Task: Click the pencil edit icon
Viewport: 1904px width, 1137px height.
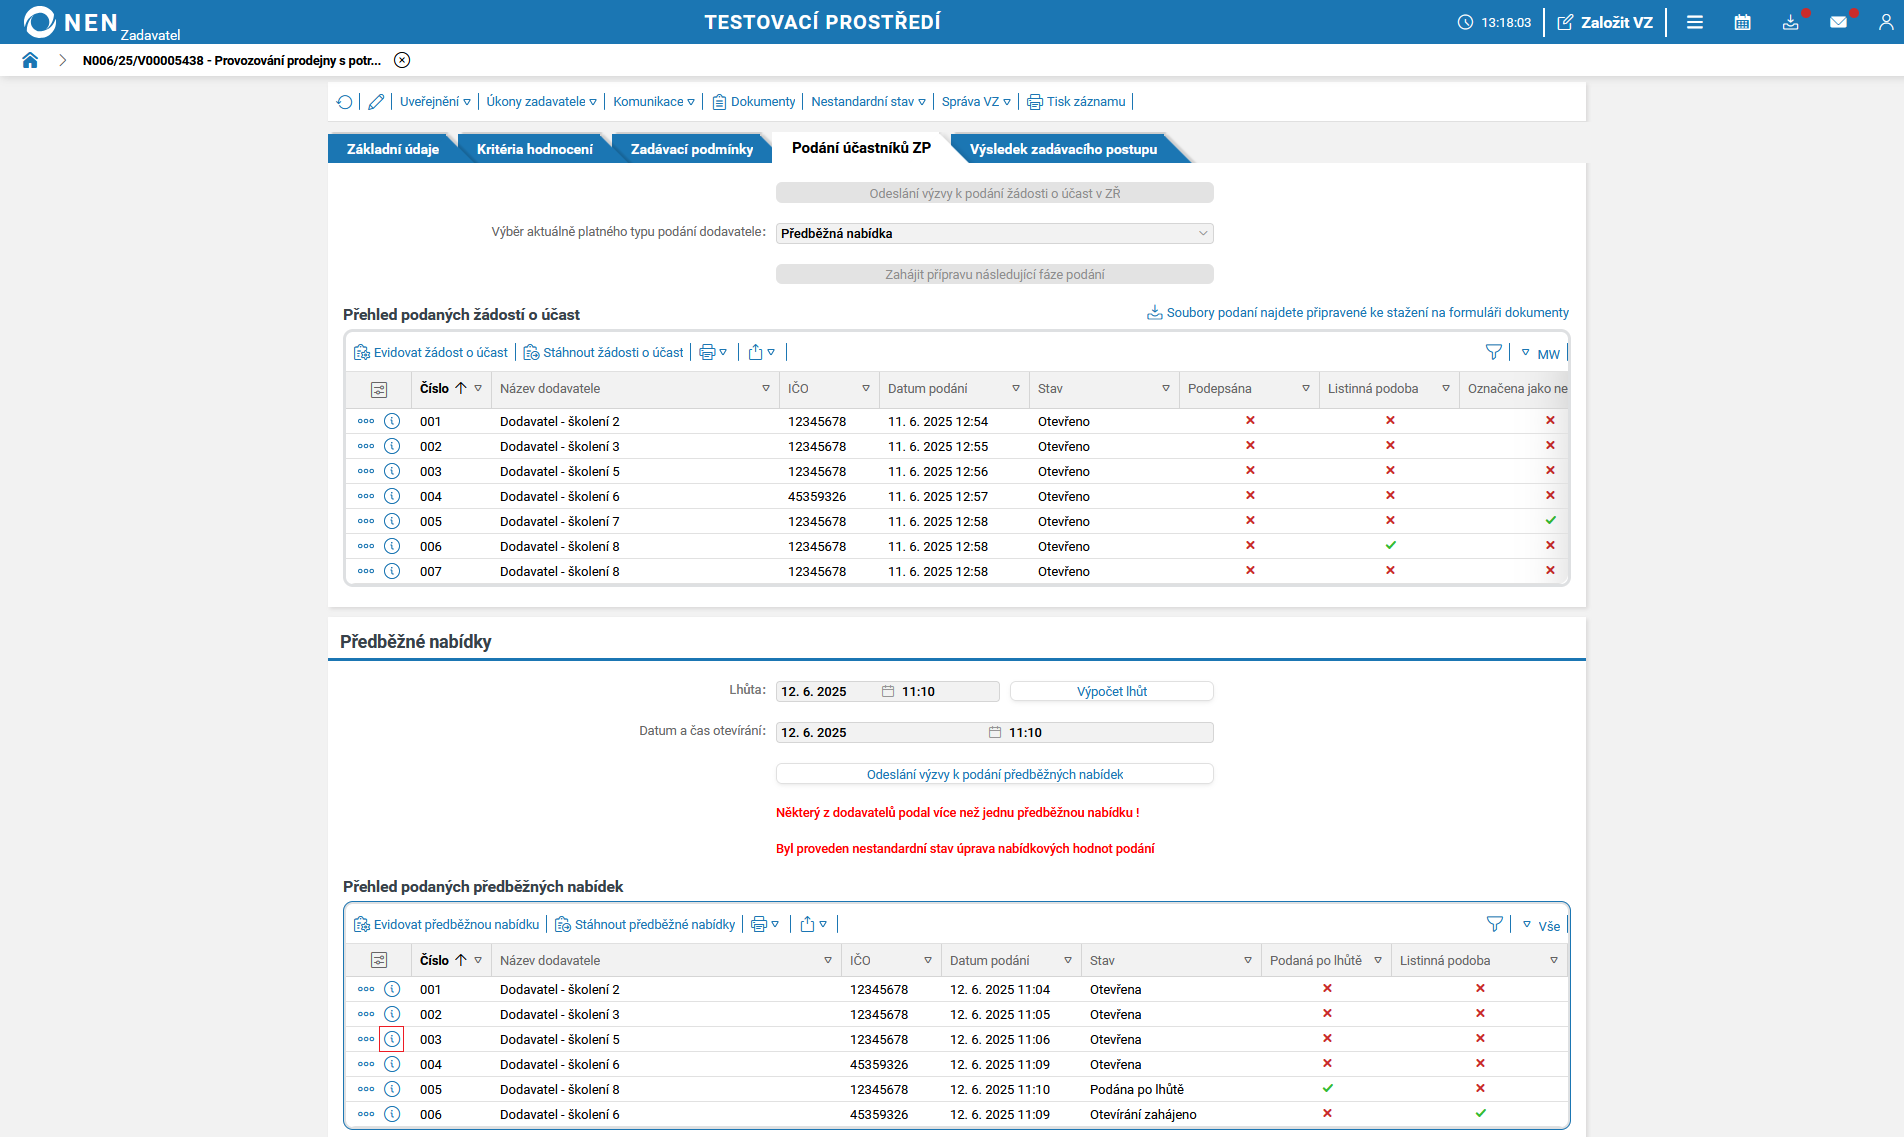Action: coord(376,102)
